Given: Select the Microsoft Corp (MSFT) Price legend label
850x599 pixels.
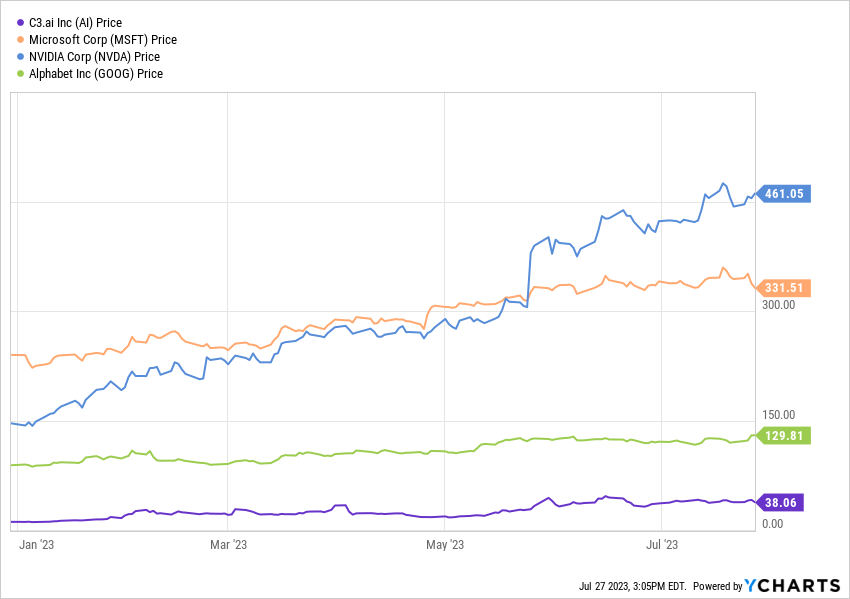Looking at the screenshot, I should pos(103,40).
